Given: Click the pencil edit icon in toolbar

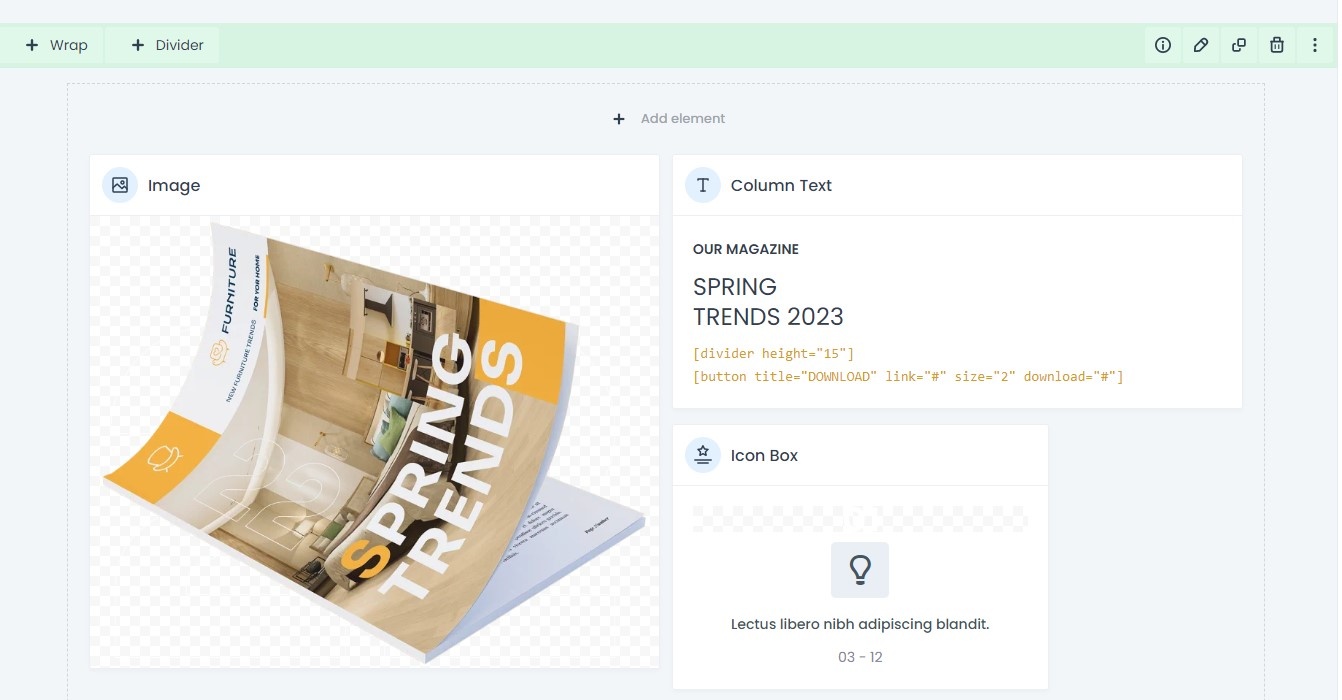Looking at the screenshot, I should point(1200,45).
